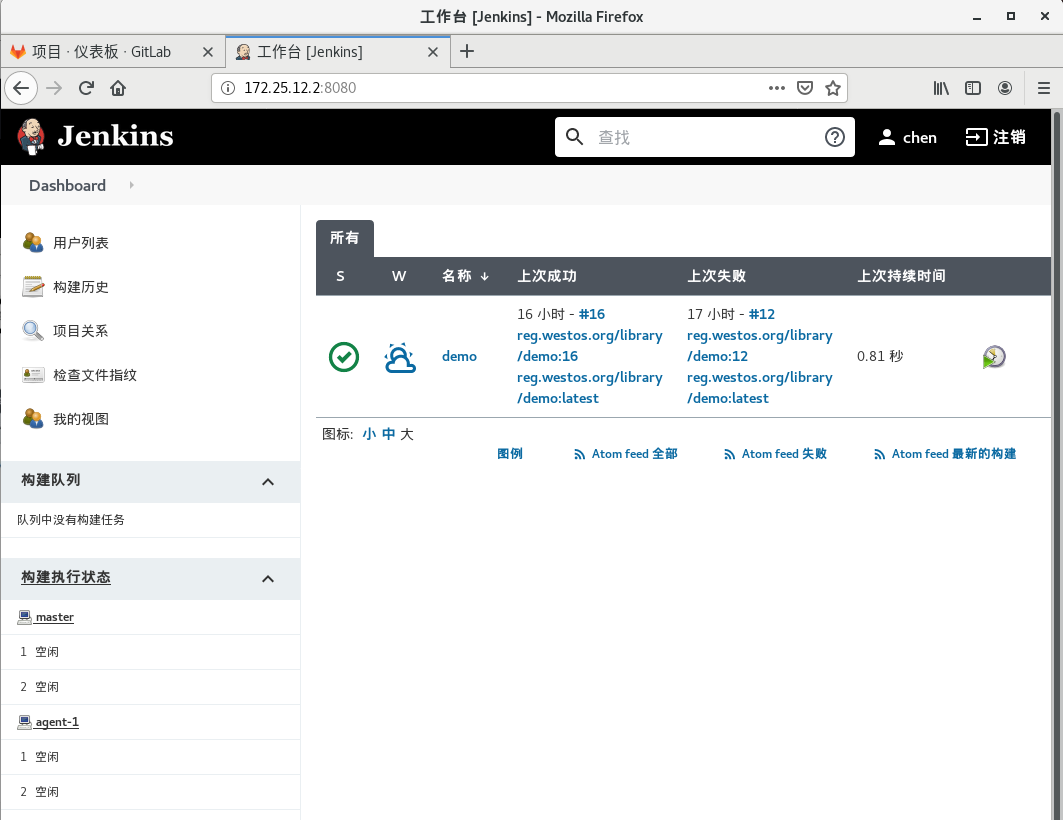This screenshot has height=820, width=1063.
Task: Open the Firefox hamburger menu
Action: click(1044, 88)
